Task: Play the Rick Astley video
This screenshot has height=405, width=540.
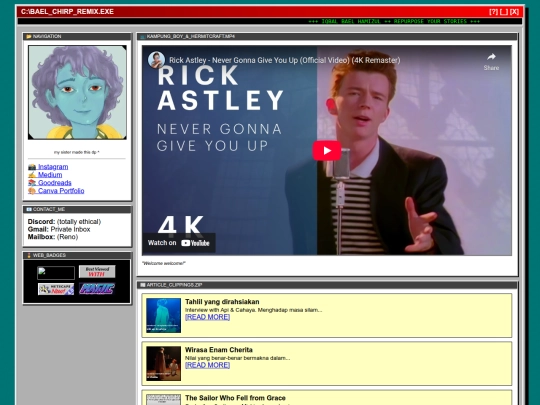Action: point(326,150)
